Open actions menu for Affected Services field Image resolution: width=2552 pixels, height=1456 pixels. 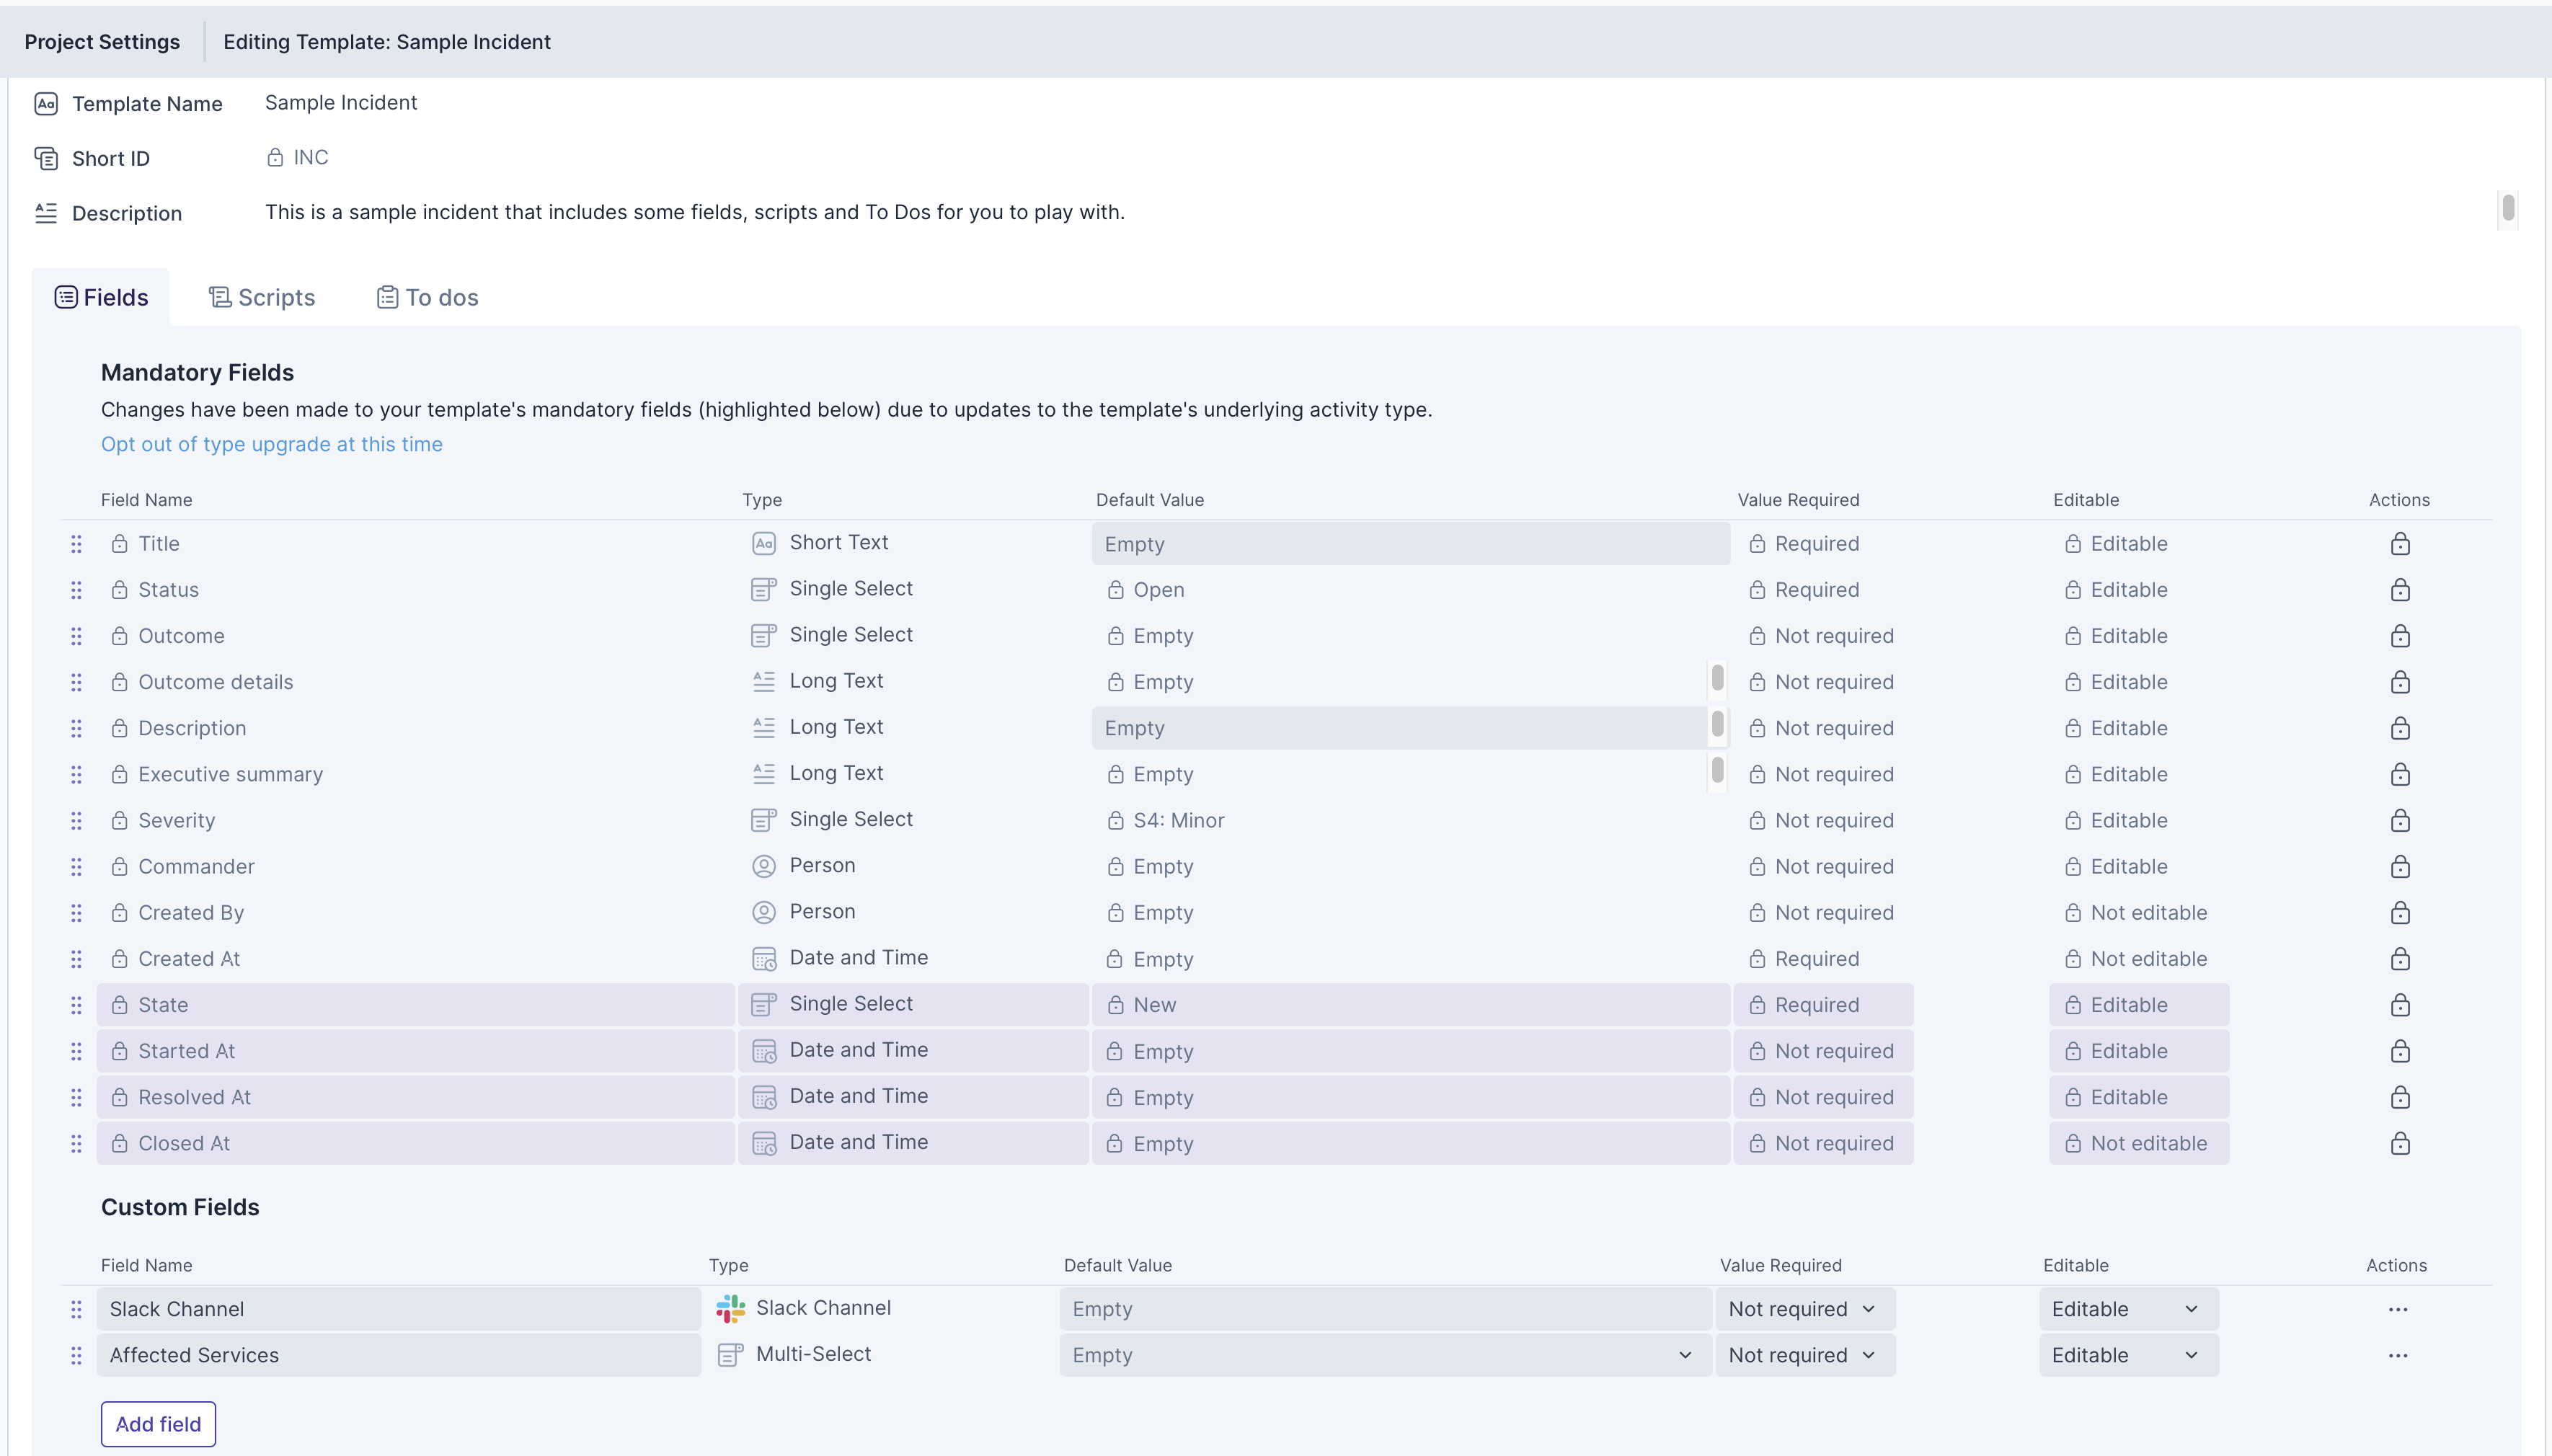2398,1355
